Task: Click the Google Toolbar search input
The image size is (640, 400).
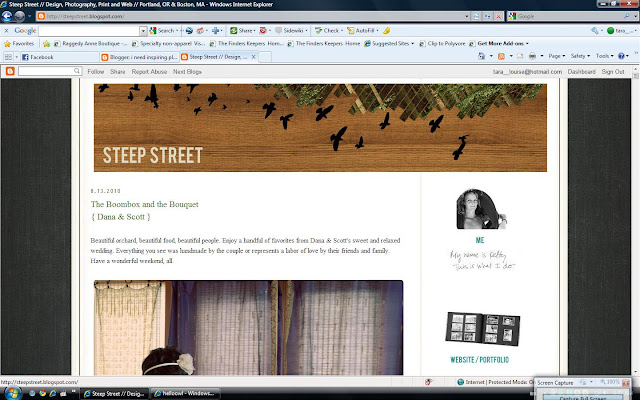Action: coord(89,31)
